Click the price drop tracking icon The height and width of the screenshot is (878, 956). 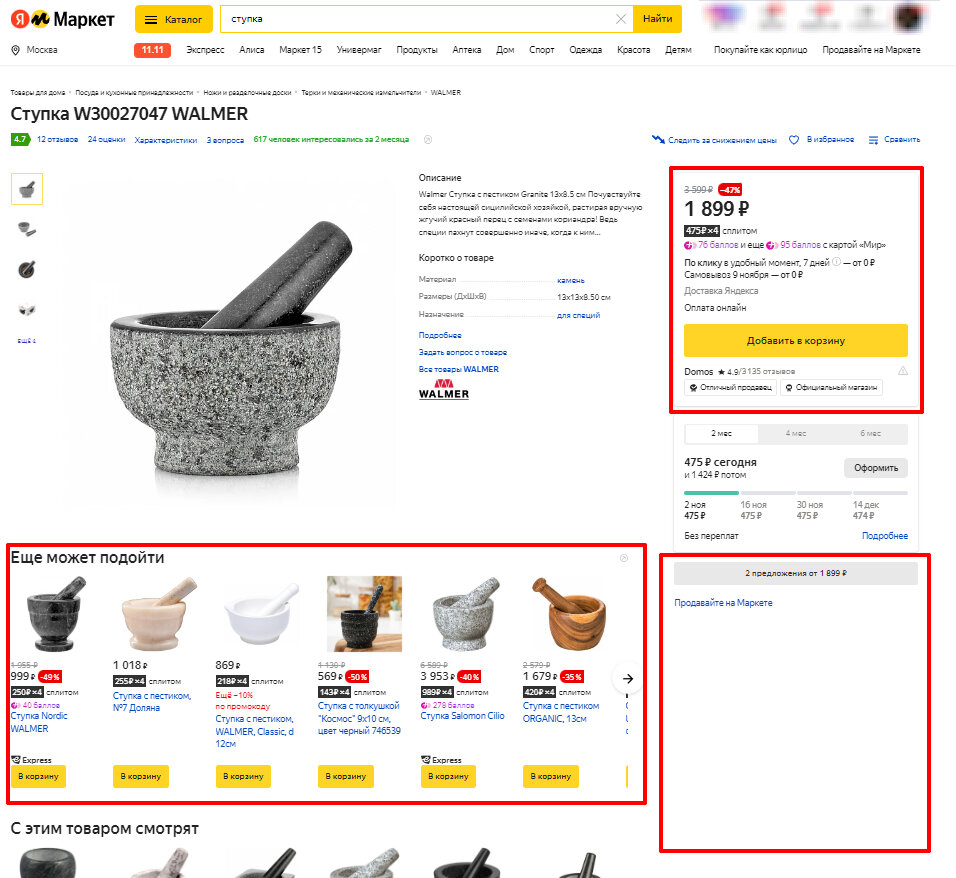[658, 140]
